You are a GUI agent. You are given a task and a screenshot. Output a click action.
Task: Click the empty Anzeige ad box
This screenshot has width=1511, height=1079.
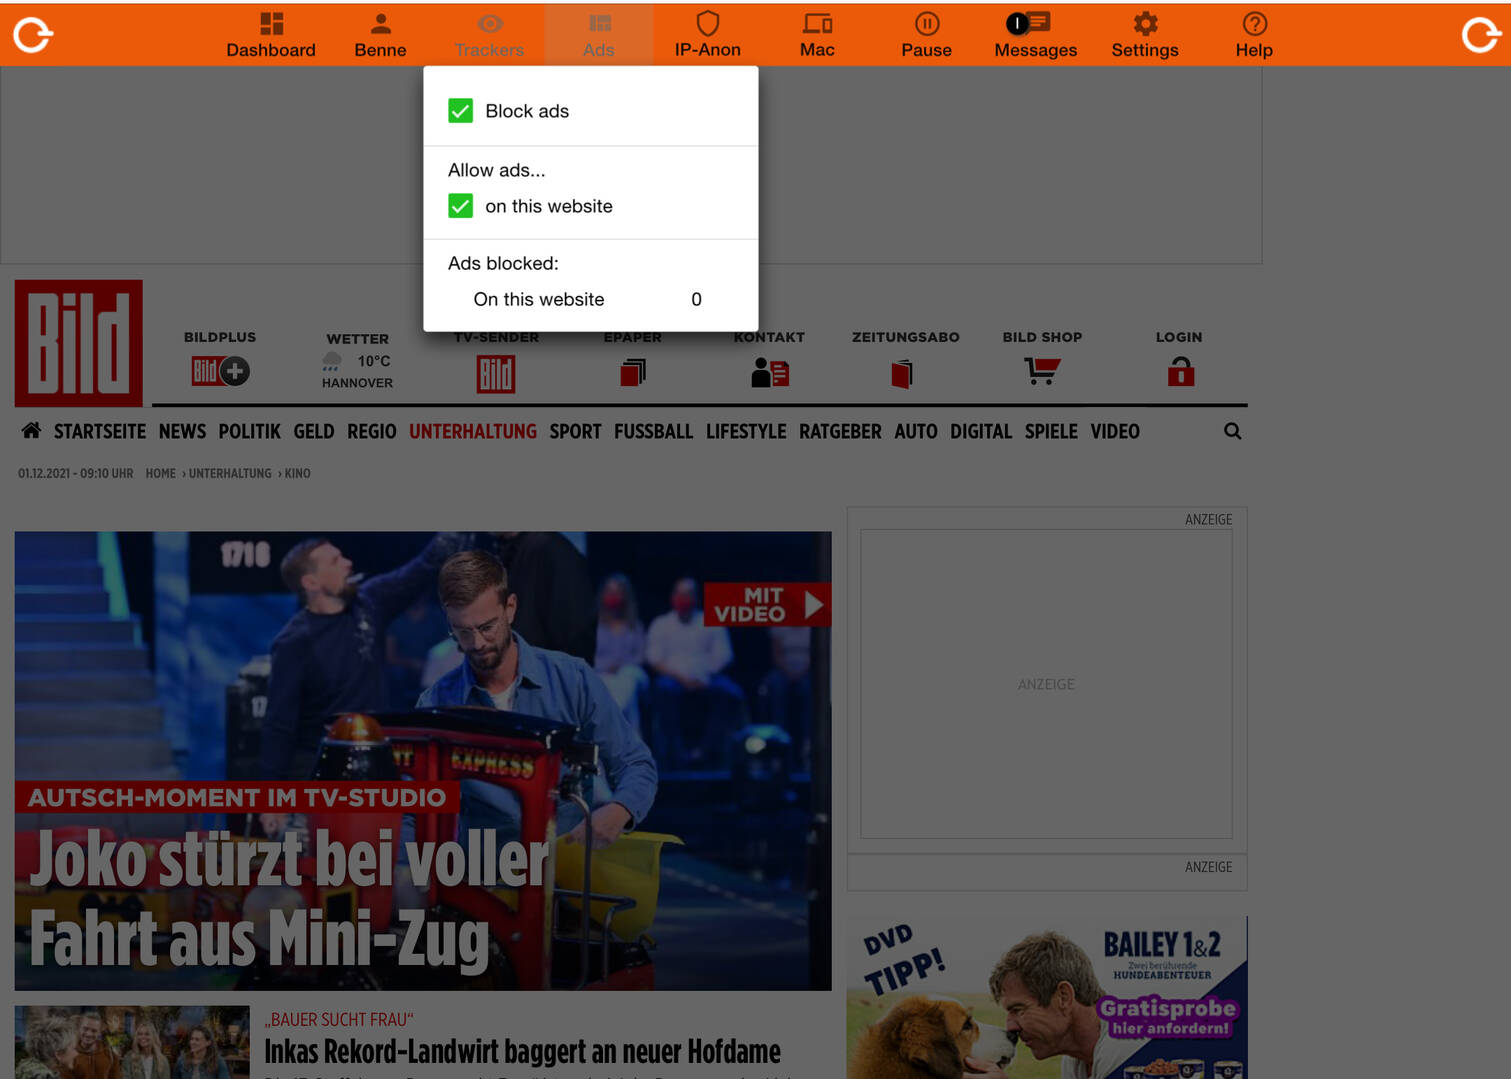pos(1046,684)
